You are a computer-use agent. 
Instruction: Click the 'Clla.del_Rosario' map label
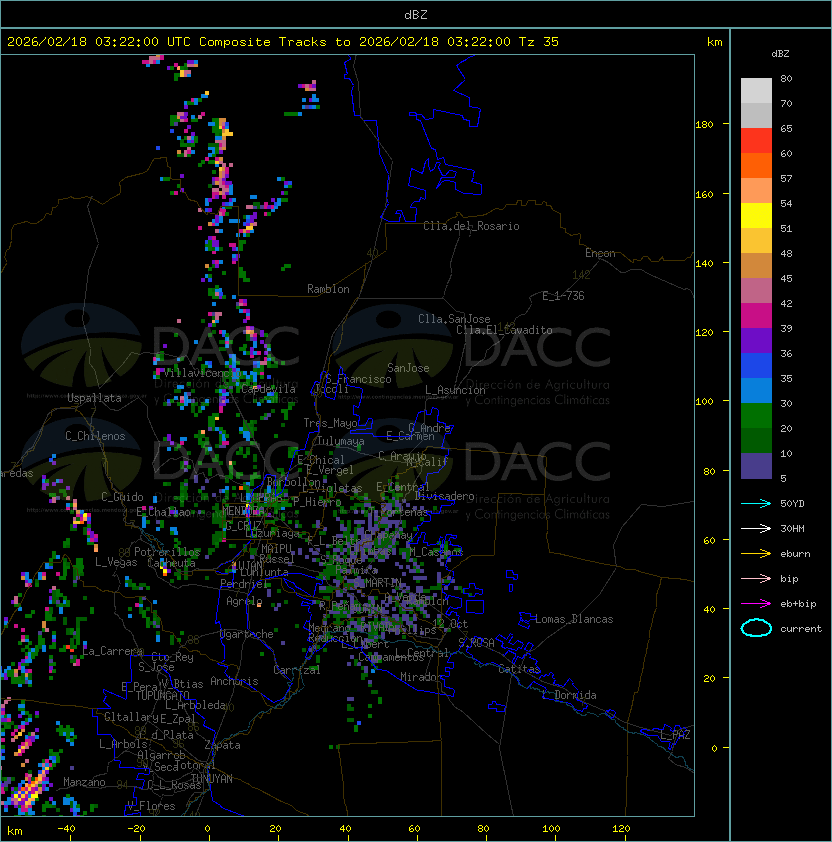coord(471,226)
